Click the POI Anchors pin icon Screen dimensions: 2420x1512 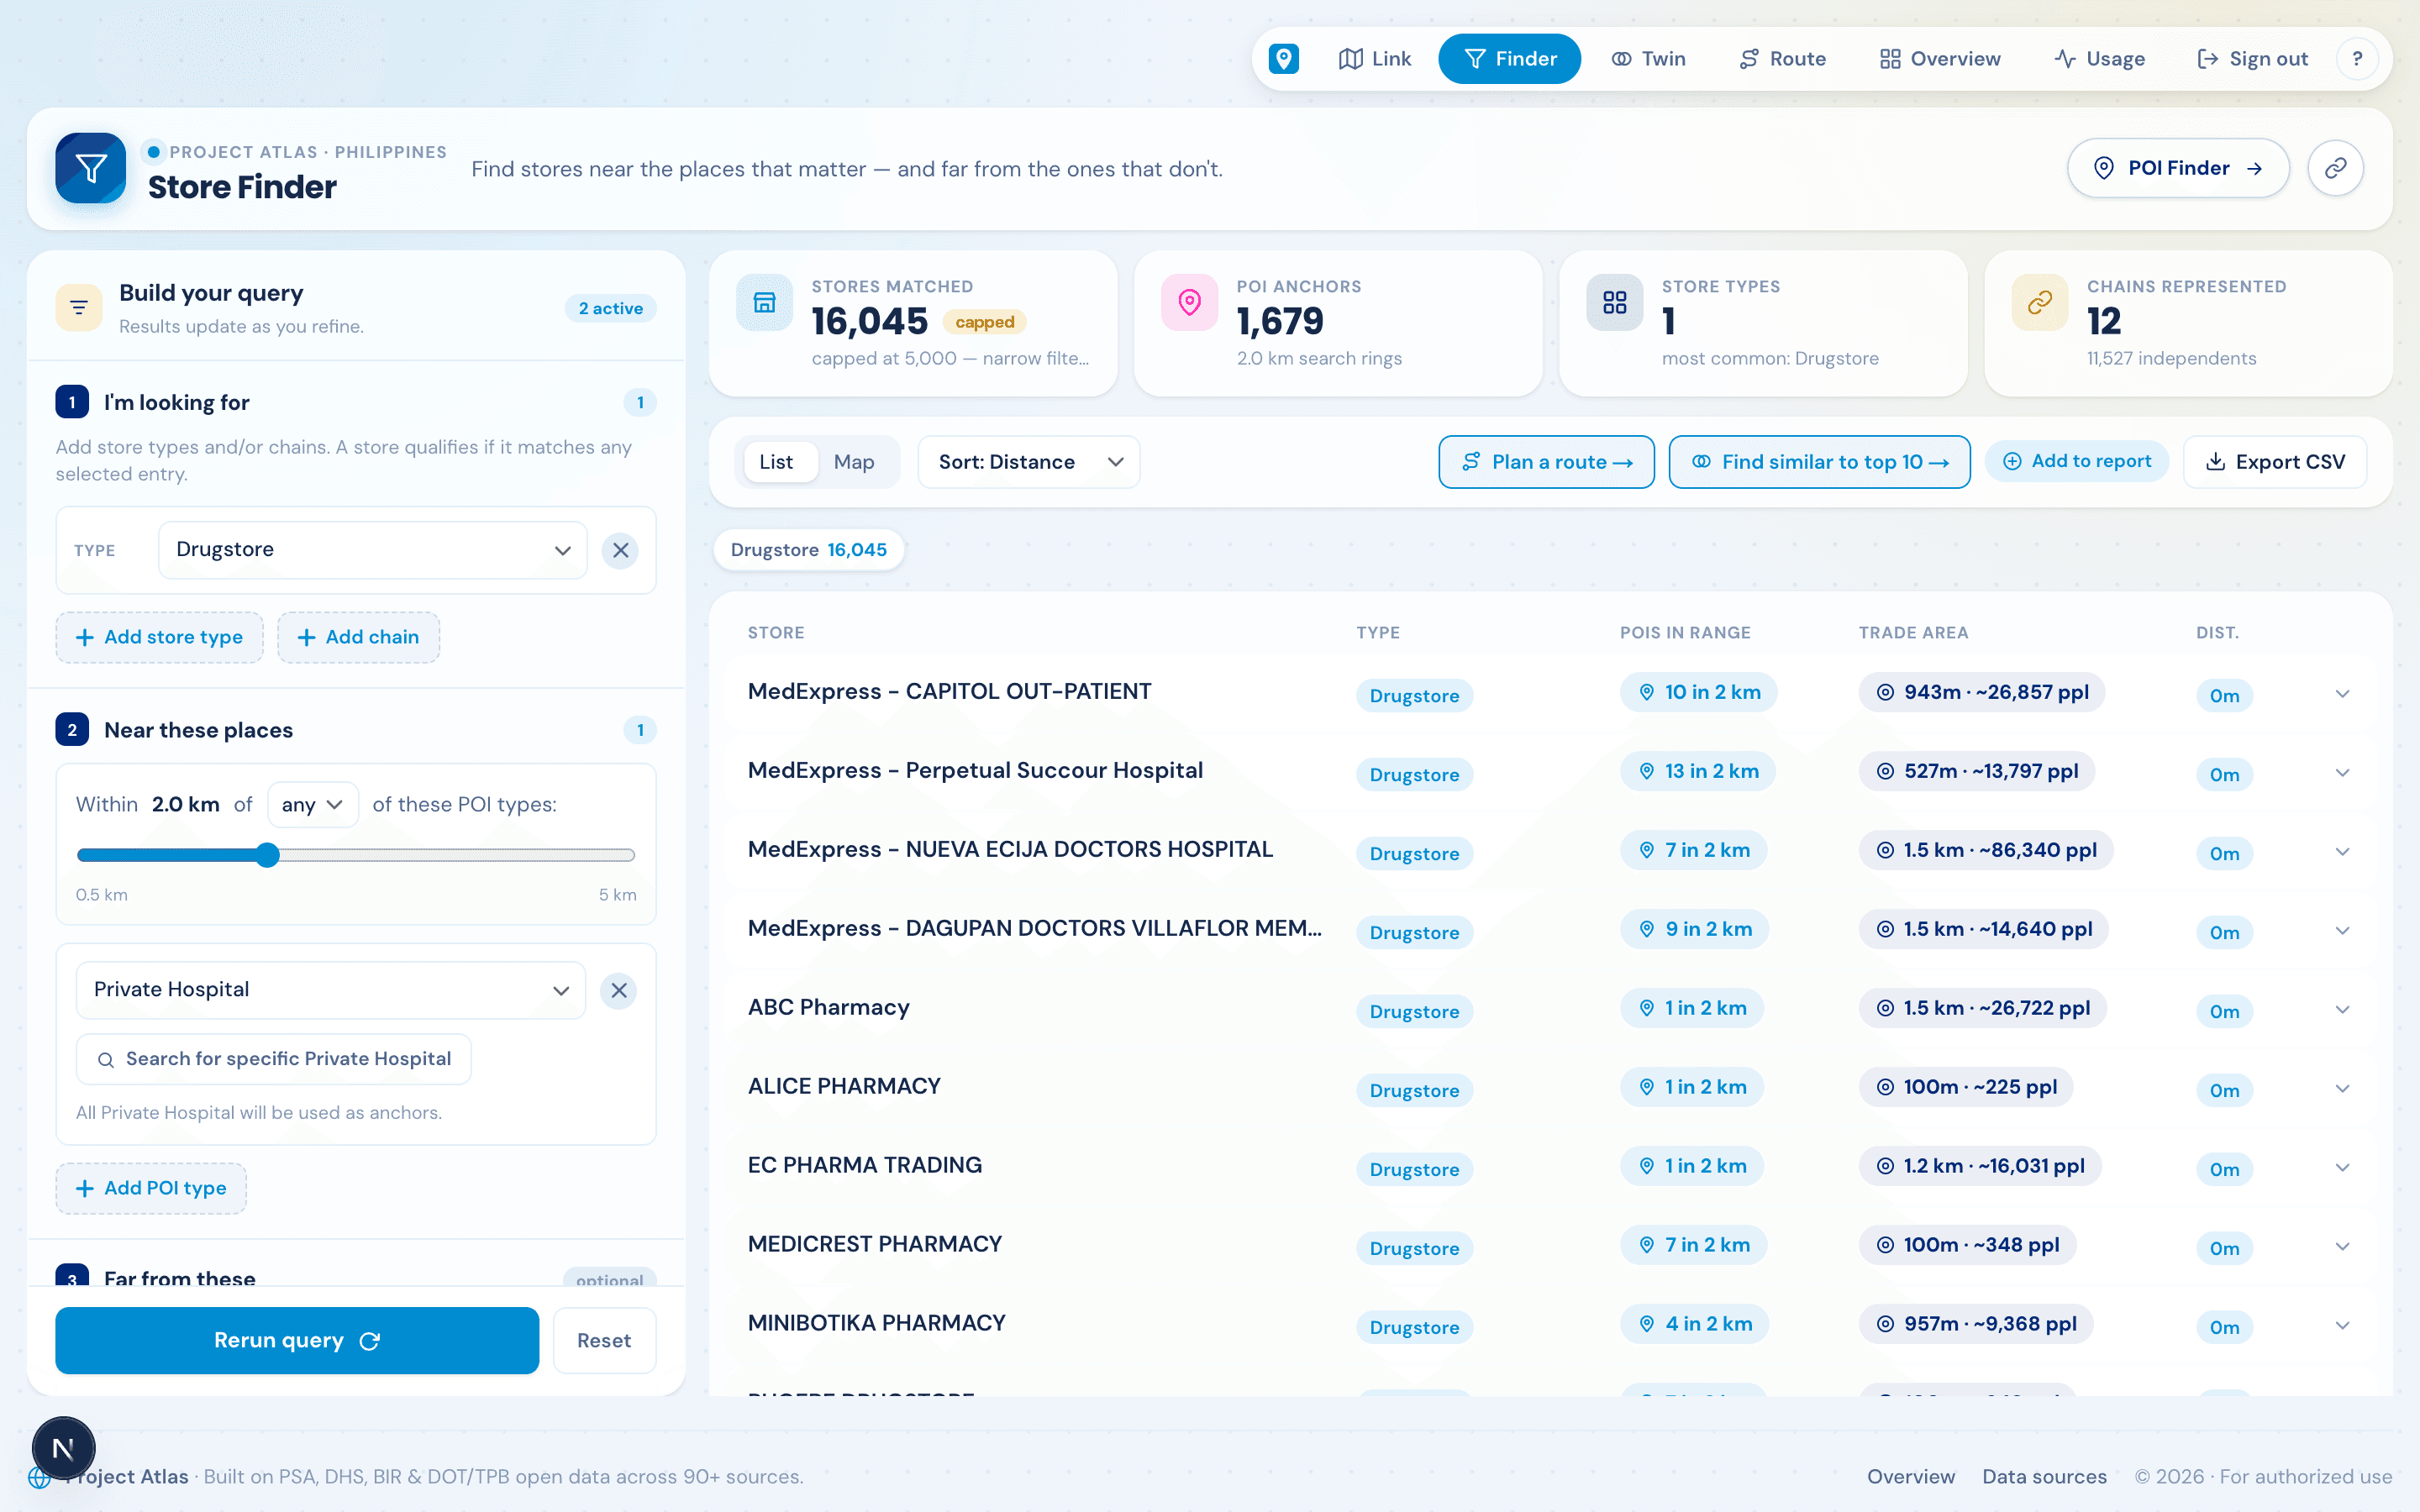pyautogui.click(x=1189, y=302)
